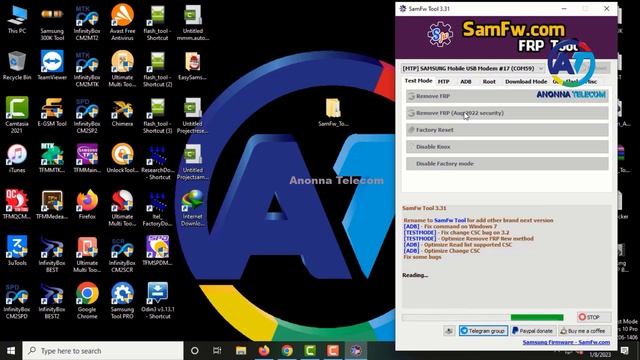Click Remove FRP (Aug 2022 security)
The width and height of the screenshot is (640, 360).
[507, 113]
